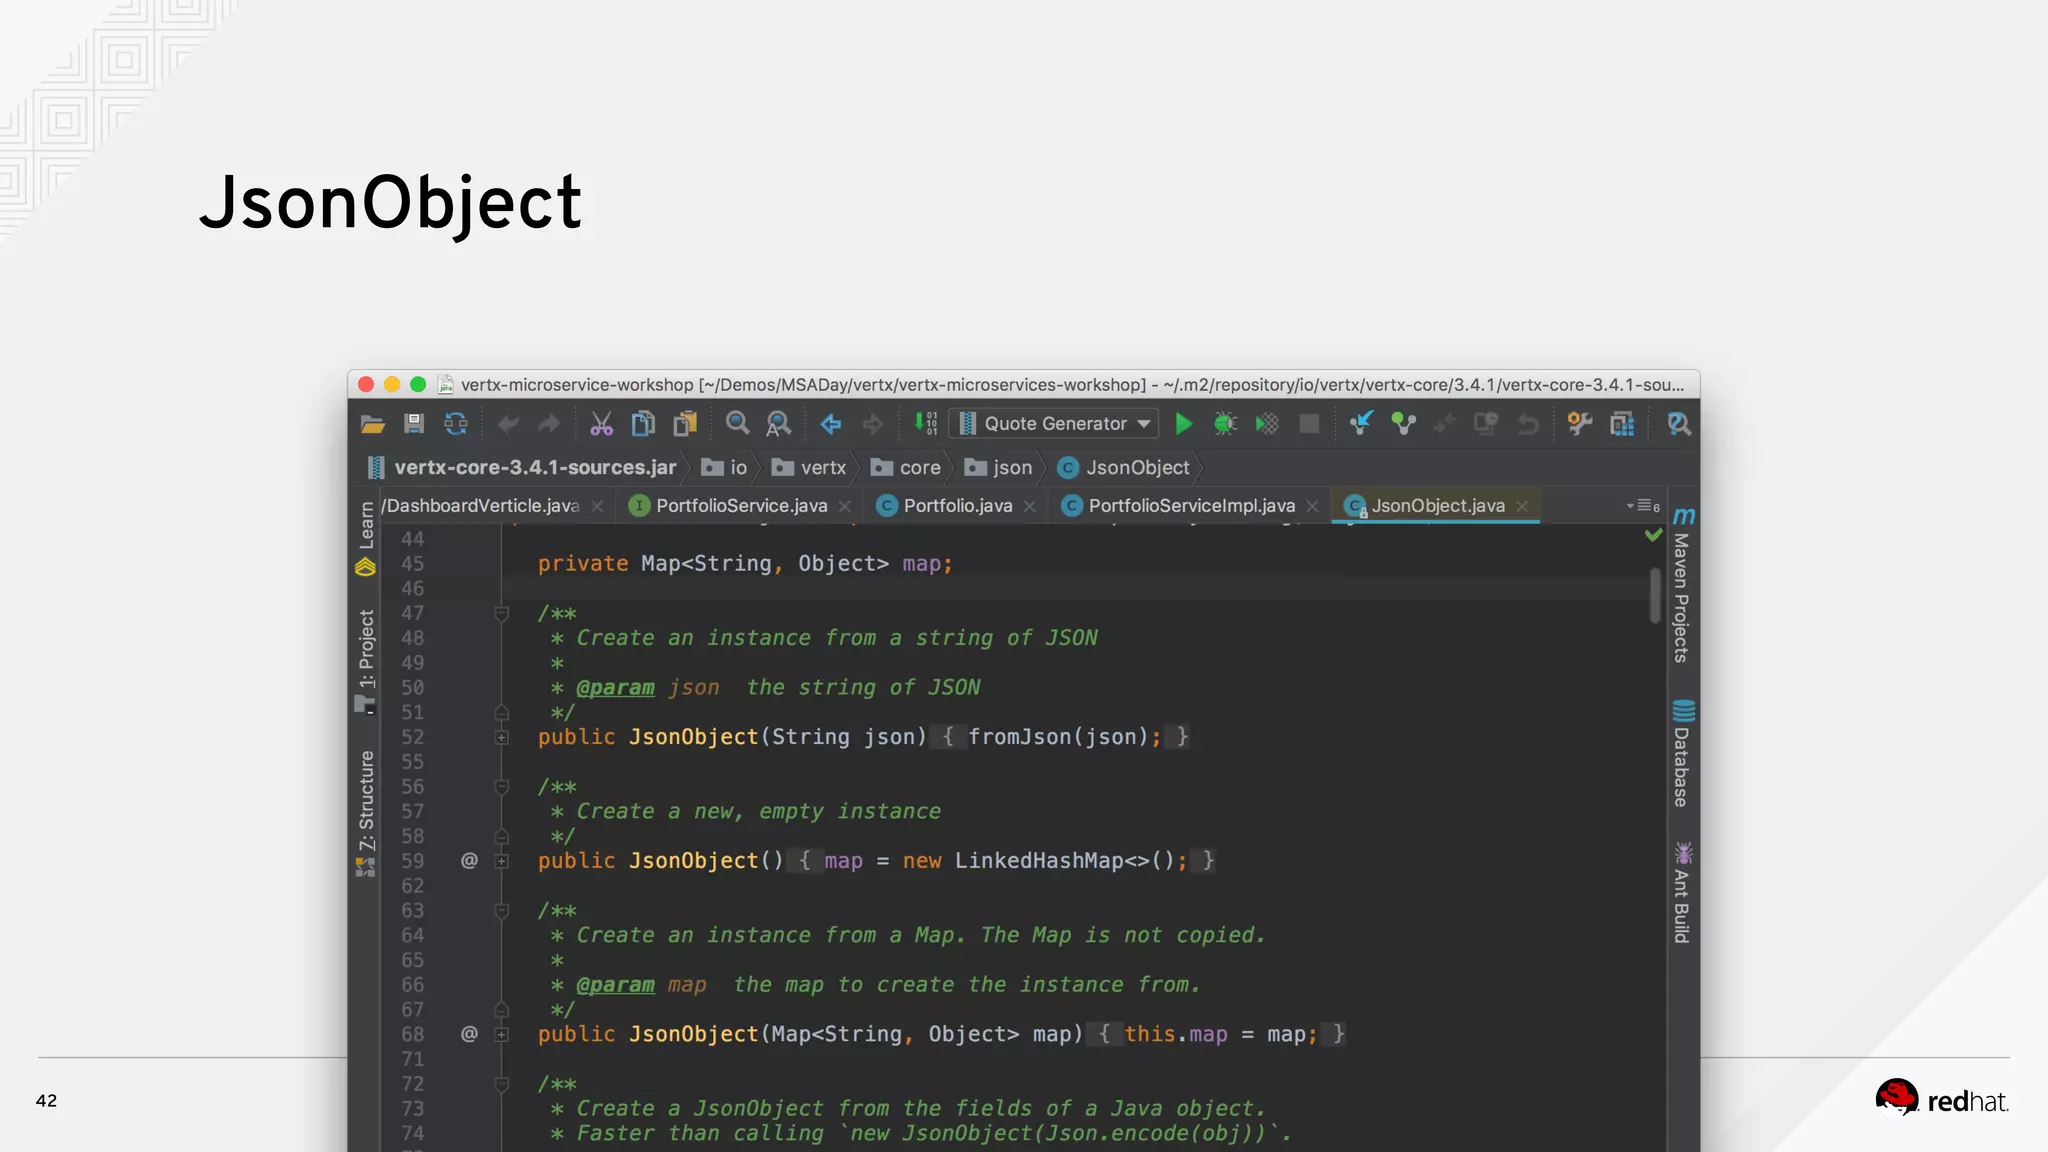Image resolution: width=2048 pixels, height=1152 pixels.
Task: Navigate forward with the grey arrow
Action: pos(873,424)
